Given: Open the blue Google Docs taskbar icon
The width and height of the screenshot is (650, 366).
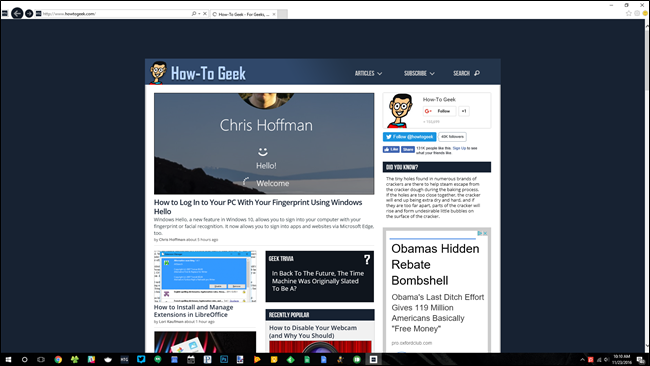Looking at the screenshot, I should (323, 359).
